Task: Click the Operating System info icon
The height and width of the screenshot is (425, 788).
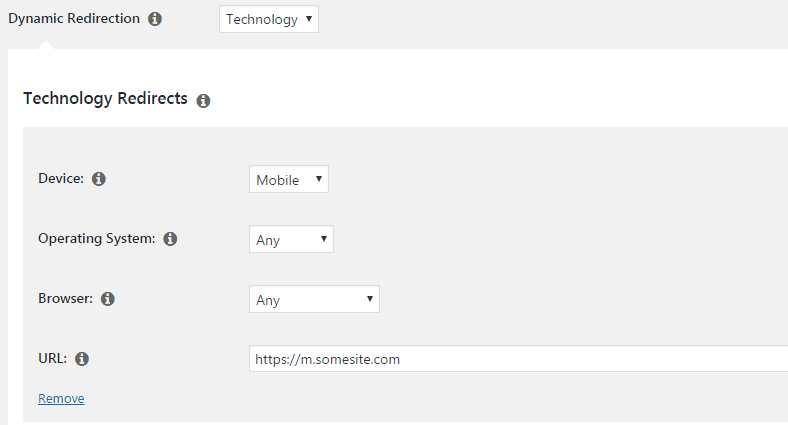Action: point(170,239)
